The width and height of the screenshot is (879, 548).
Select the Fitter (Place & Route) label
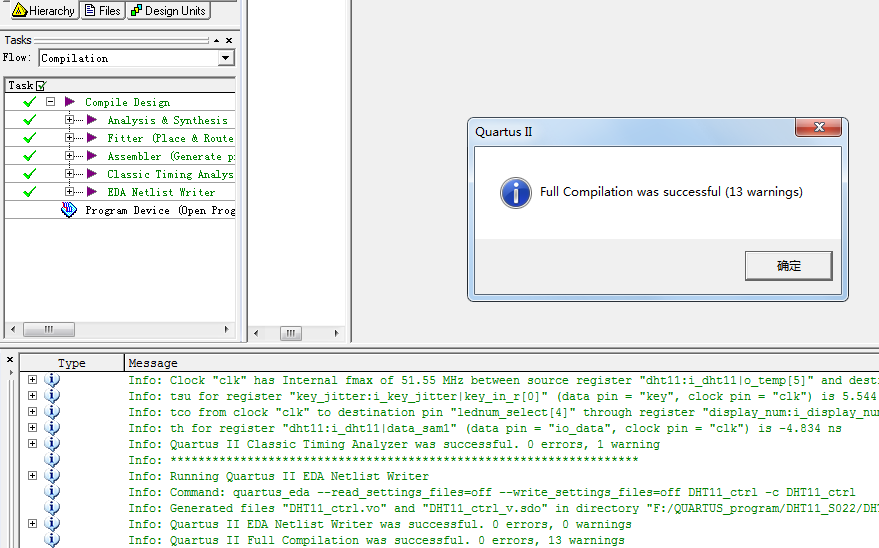(x=170, y=138)
